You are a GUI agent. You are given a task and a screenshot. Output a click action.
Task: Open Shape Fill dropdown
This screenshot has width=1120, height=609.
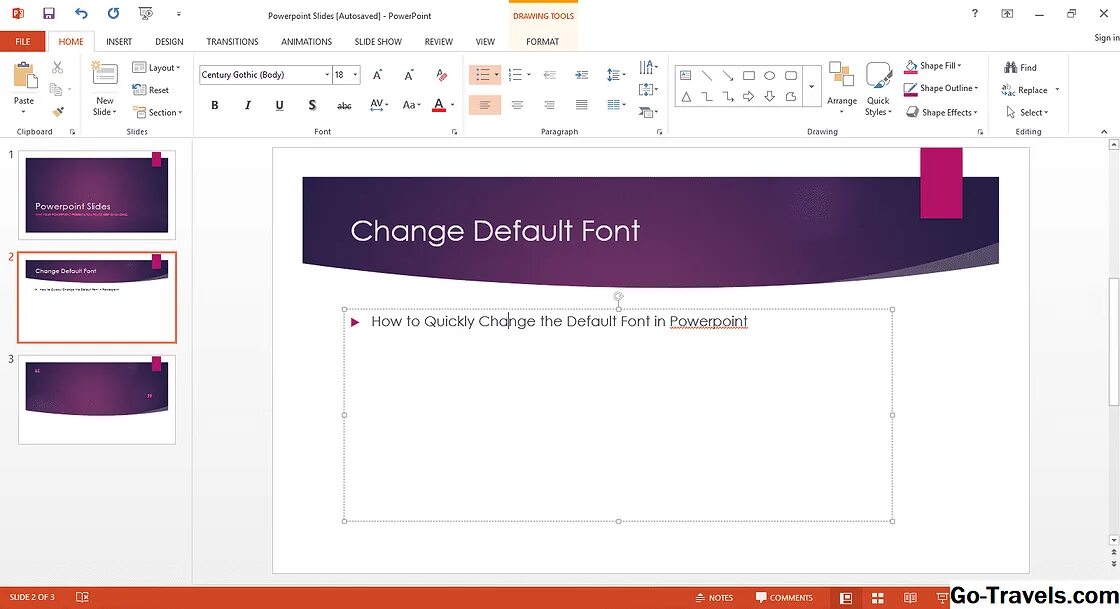click(x=933, y=66)
